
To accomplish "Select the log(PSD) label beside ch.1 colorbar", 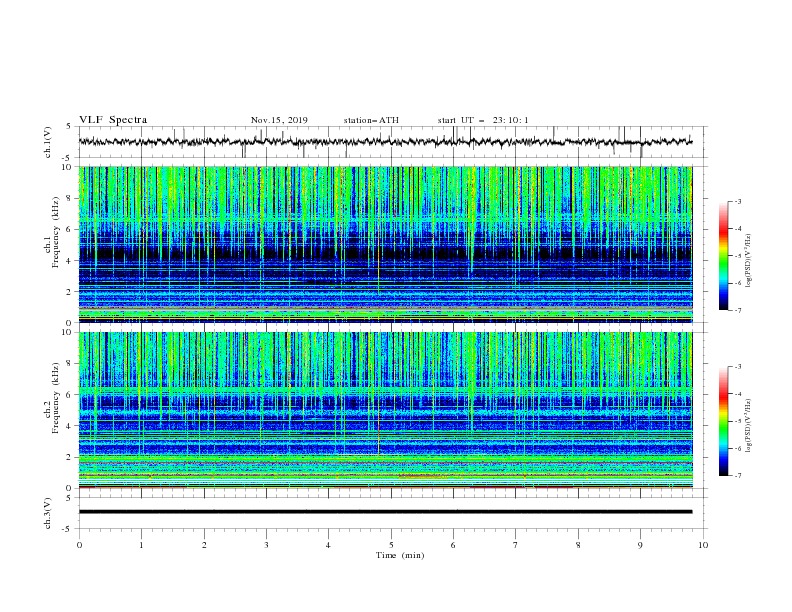I will (x=749, y=261).
